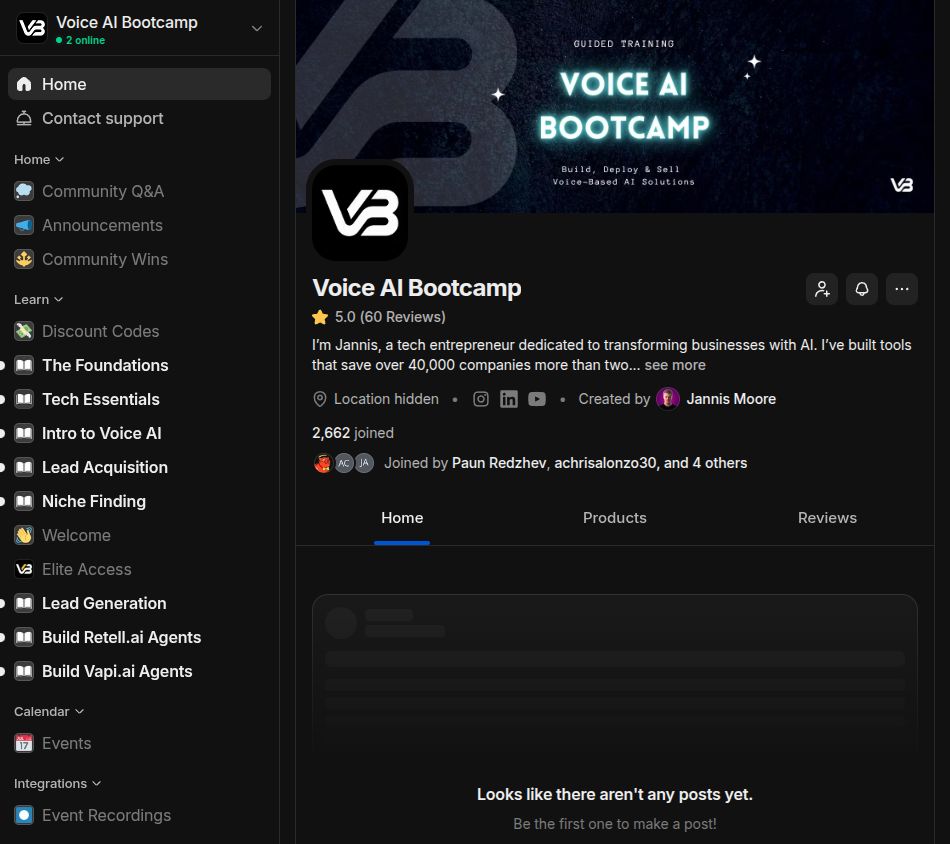Open the Events calendar
The width and height of the screenshot is (950, 844).
pyautogui.click(x=139, y=743)
